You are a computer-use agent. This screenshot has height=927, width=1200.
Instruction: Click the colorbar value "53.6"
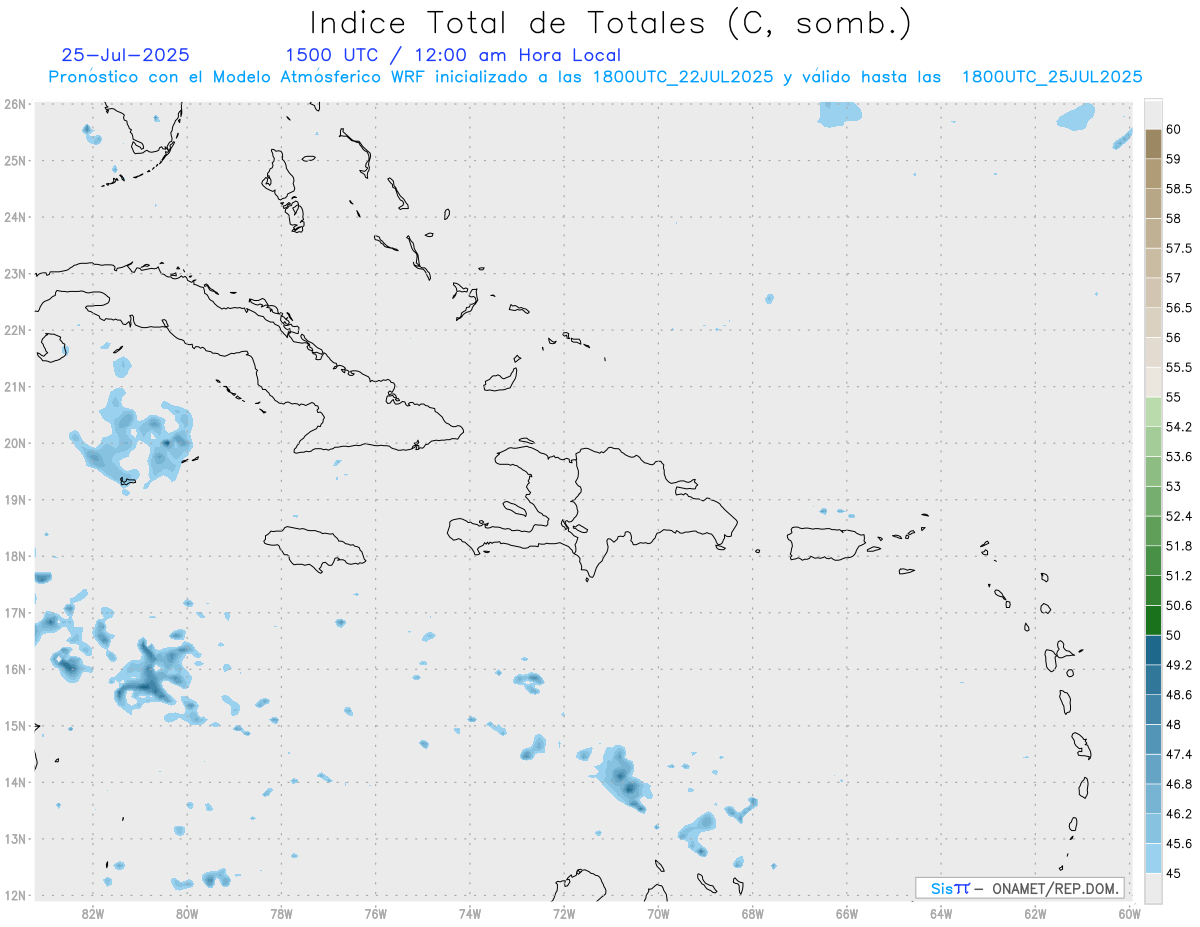point(1178,457)
